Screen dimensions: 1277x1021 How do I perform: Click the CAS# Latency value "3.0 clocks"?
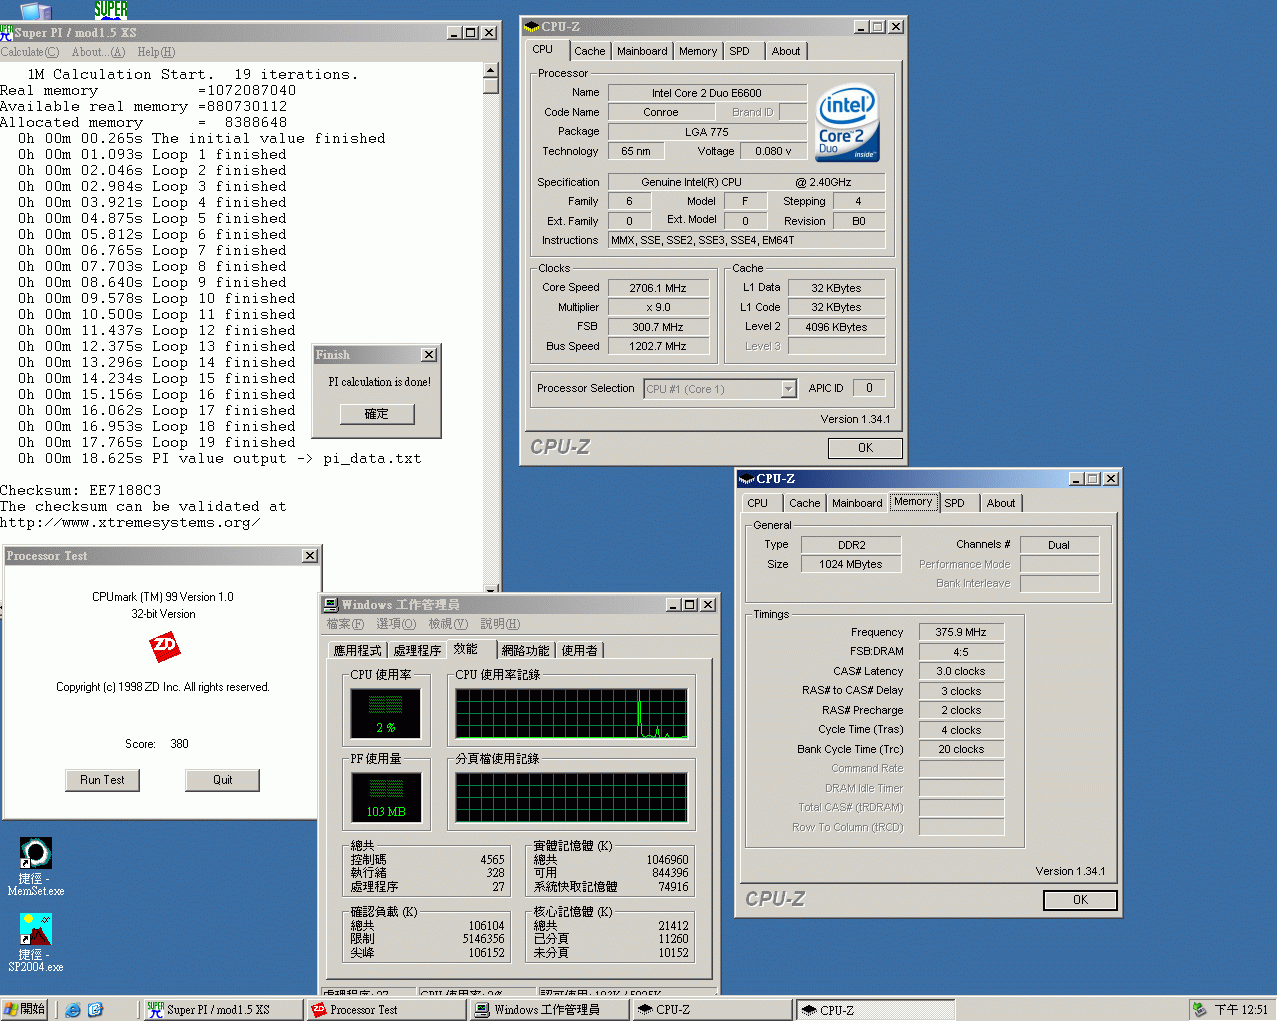pyautogui.click(x=961, y=671)
